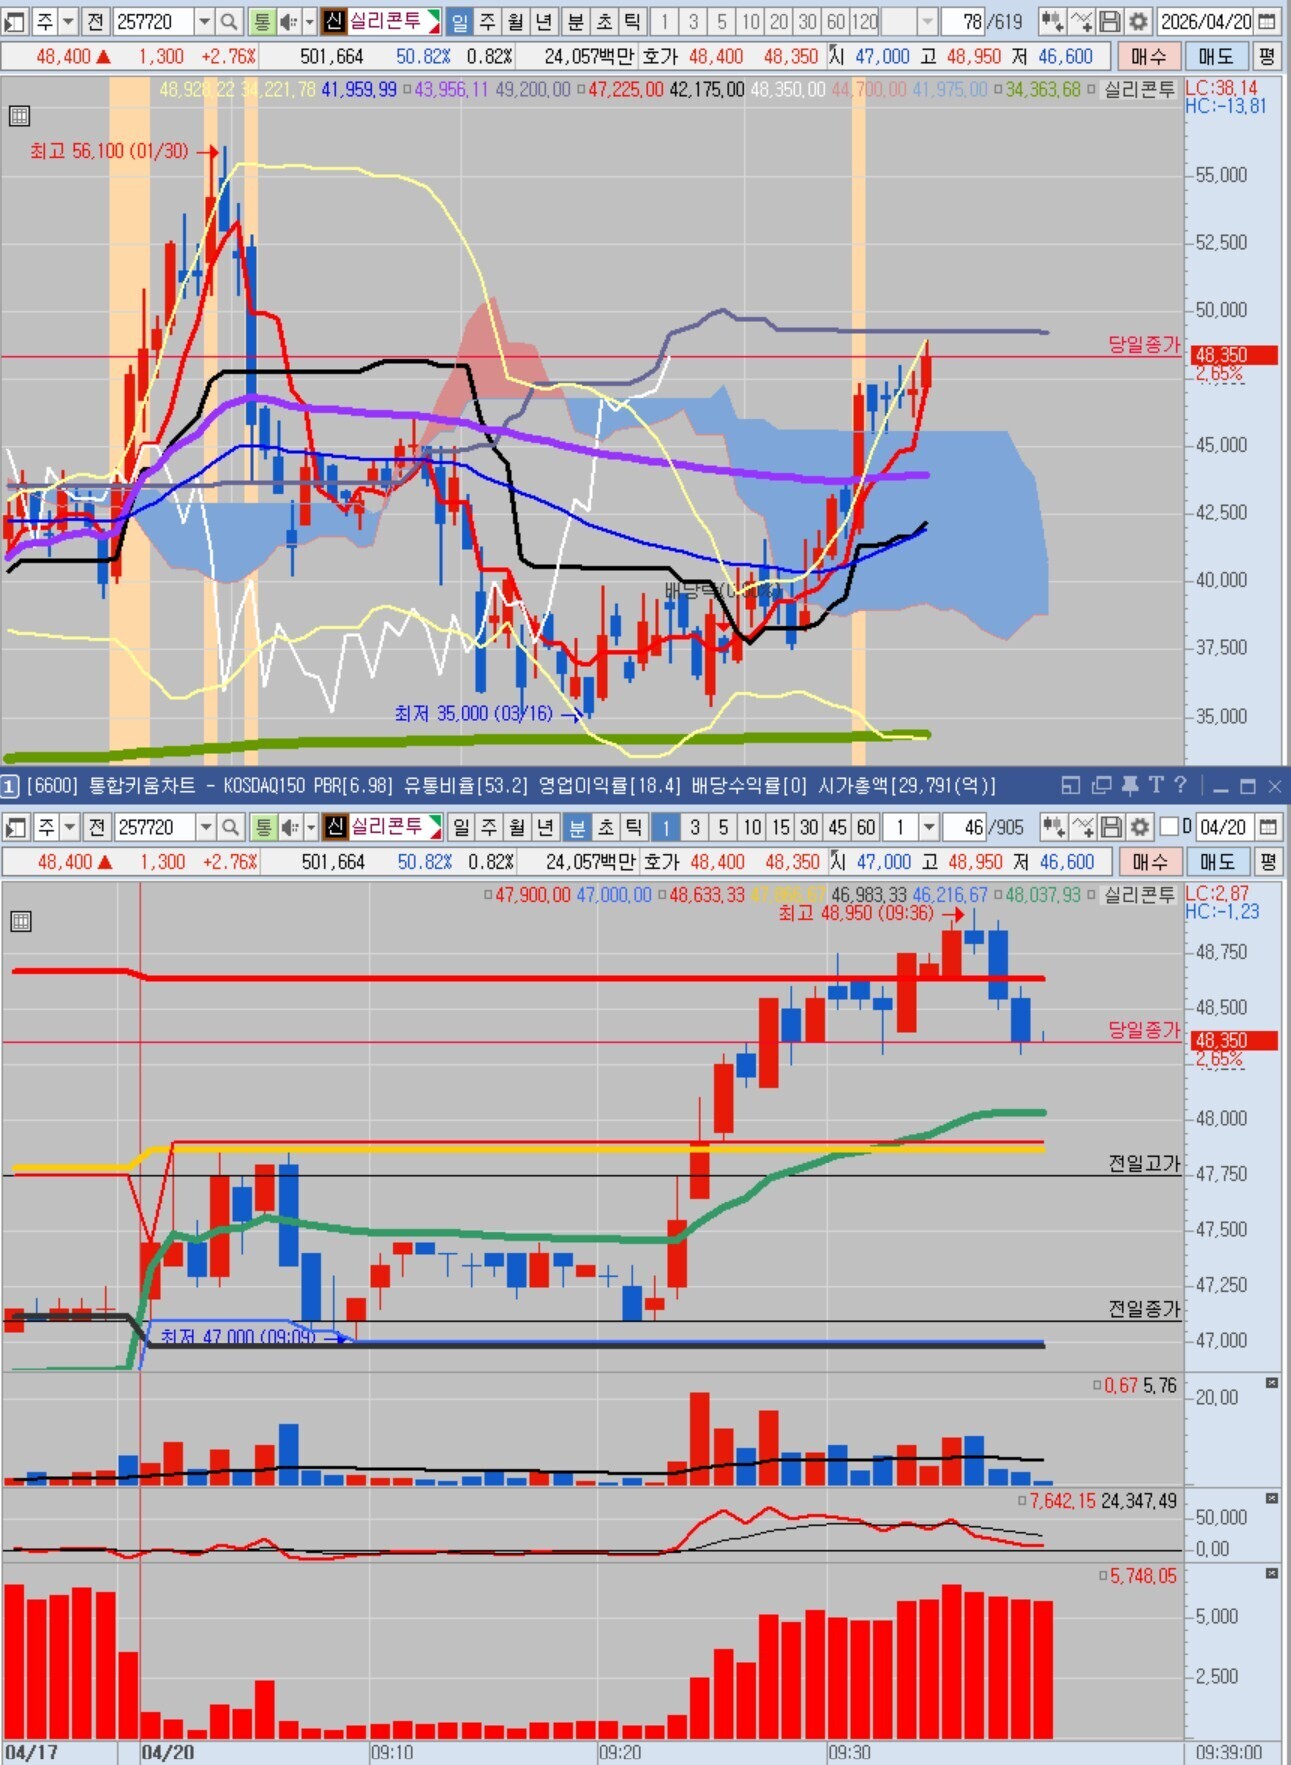Switch lower chart to 일 (daily) period
The image size is (1291, 1765).
coord(461,827)
